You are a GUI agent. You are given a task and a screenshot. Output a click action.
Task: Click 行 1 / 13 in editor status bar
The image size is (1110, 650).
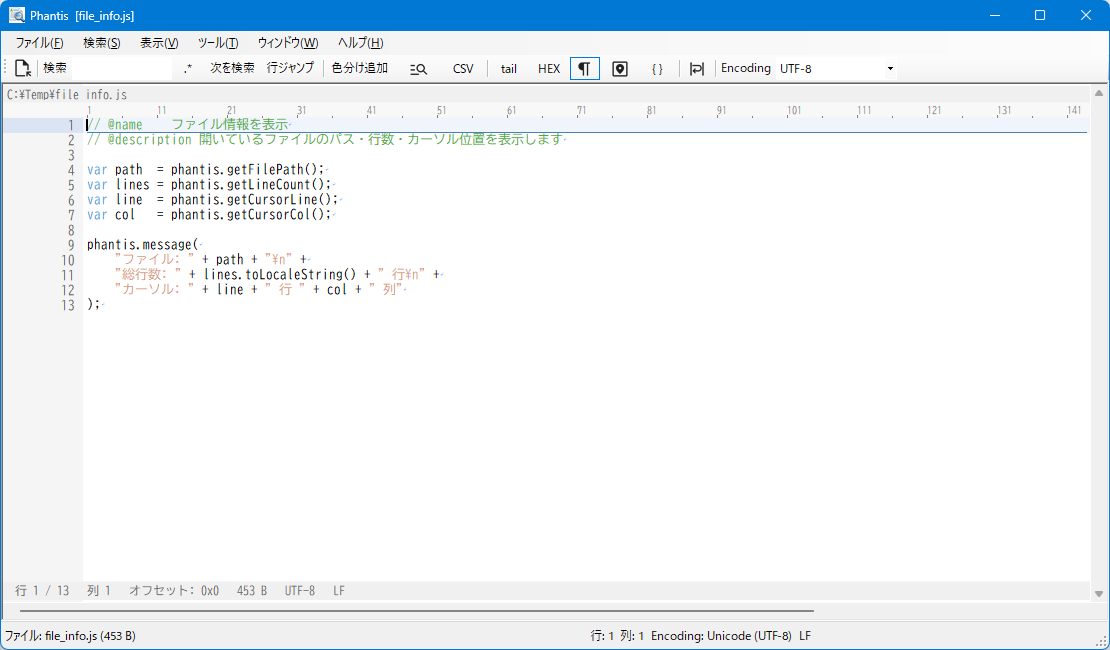coord(42,591)
